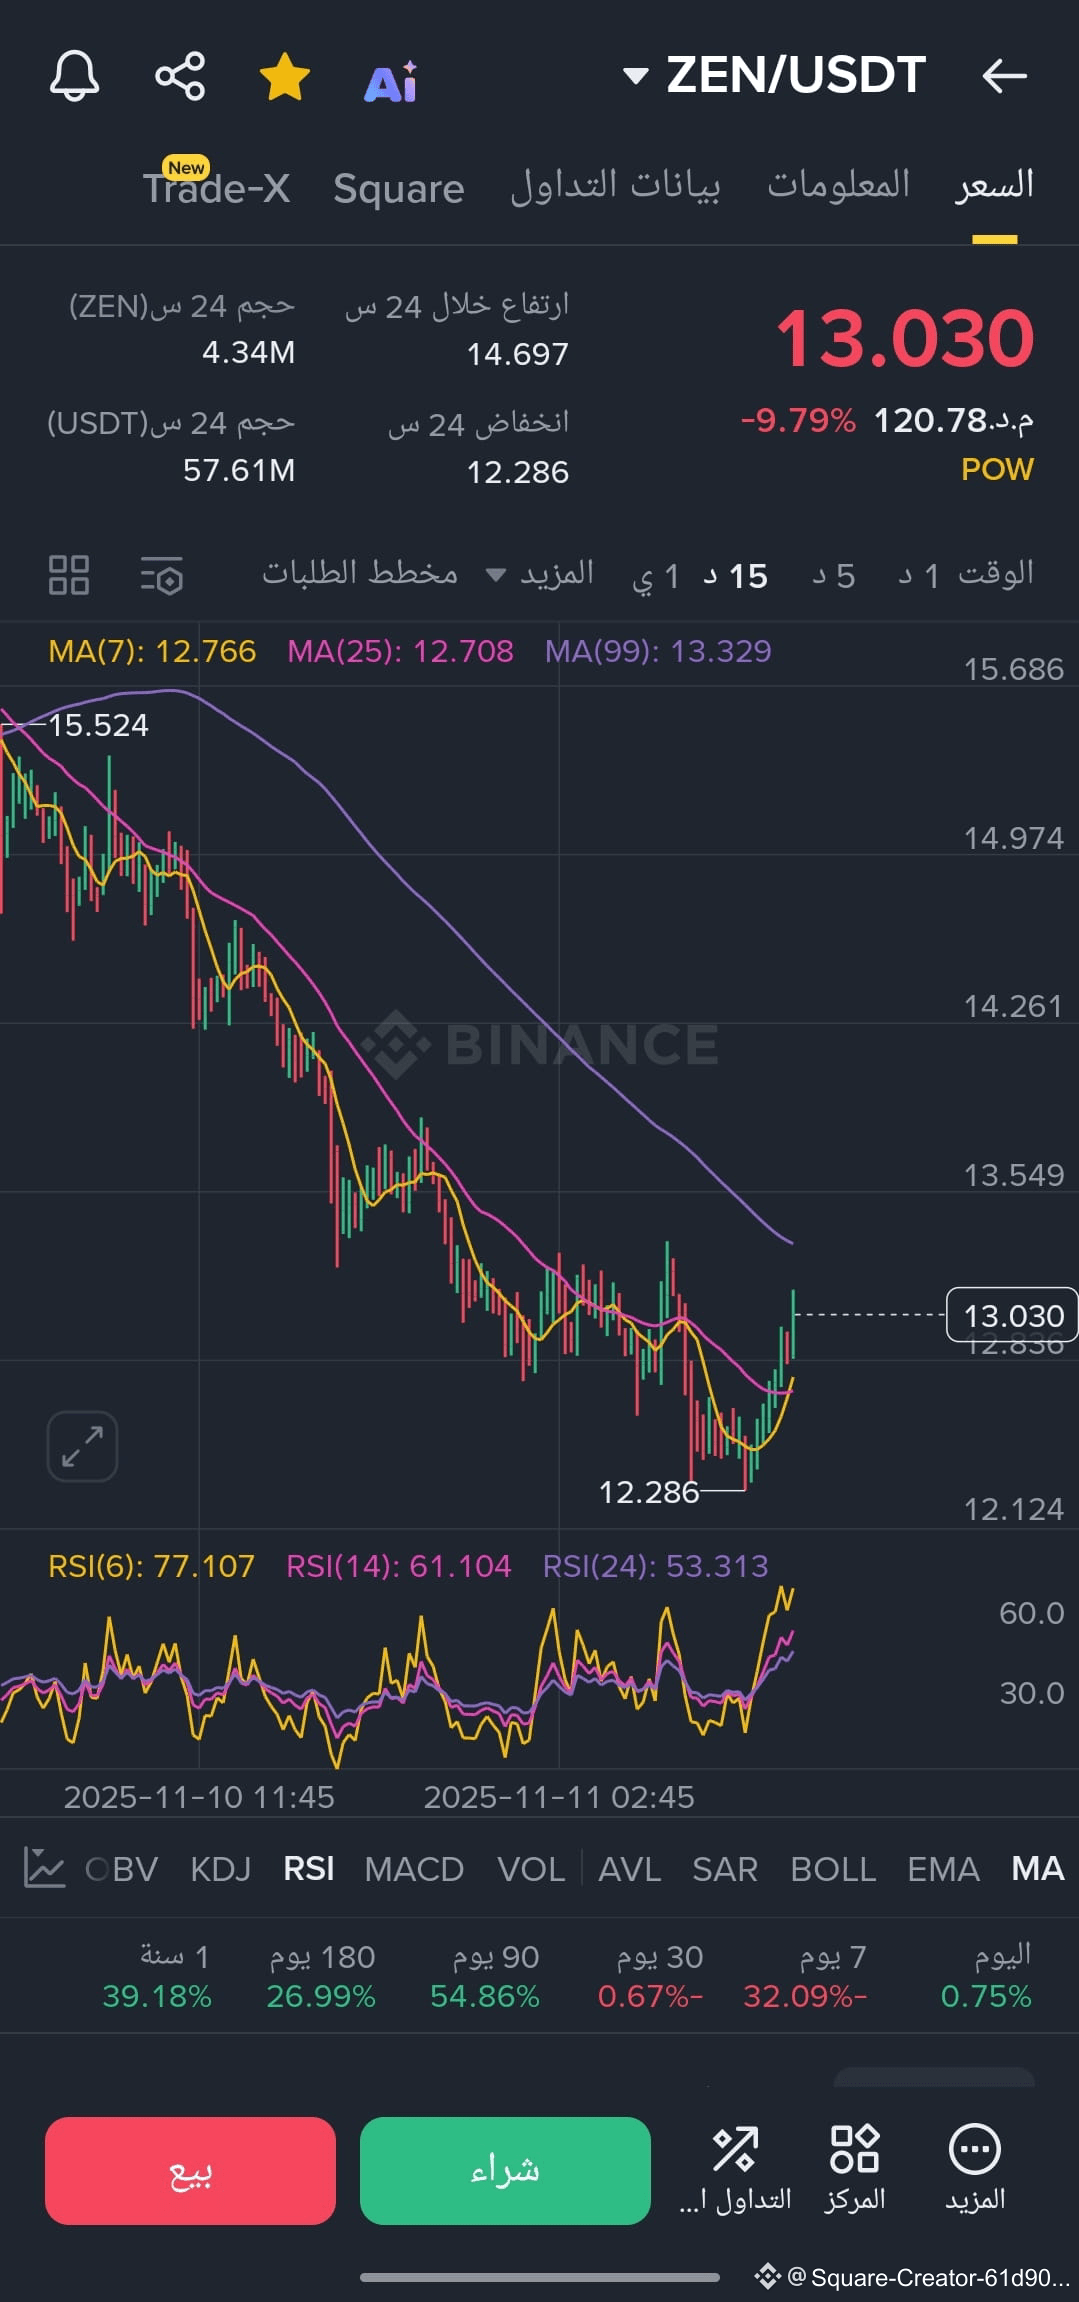Expand the ZEN/USDT pair selector

775,75
